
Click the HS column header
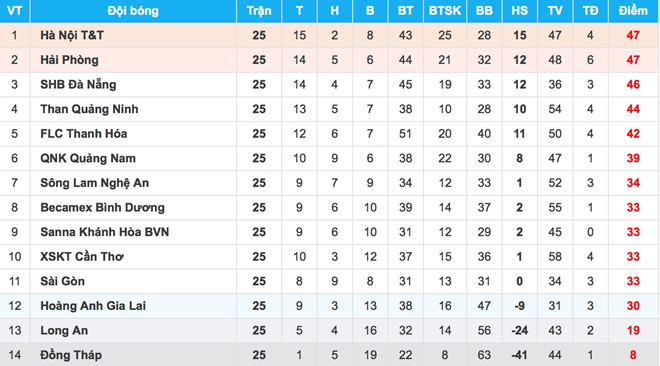519,11
